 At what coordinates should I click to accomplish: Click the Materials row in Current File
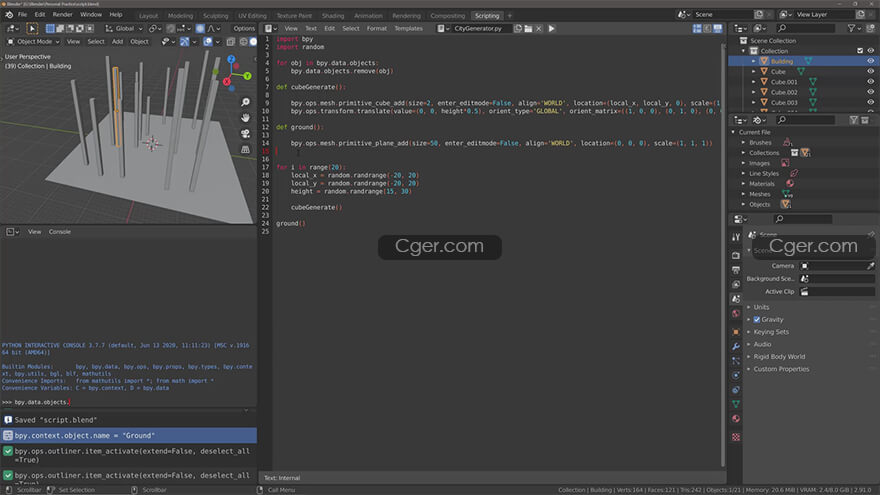tap(762, 184)
